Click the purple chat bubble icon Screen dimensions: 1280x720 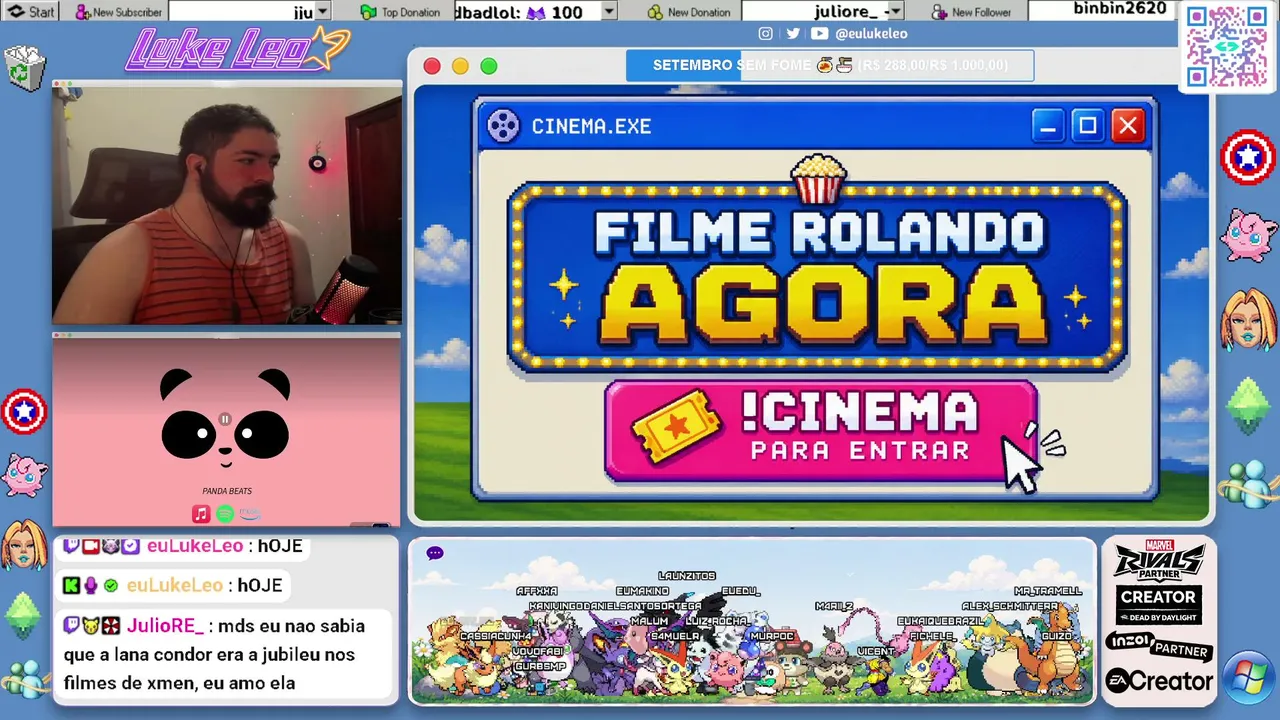[435, 553]
